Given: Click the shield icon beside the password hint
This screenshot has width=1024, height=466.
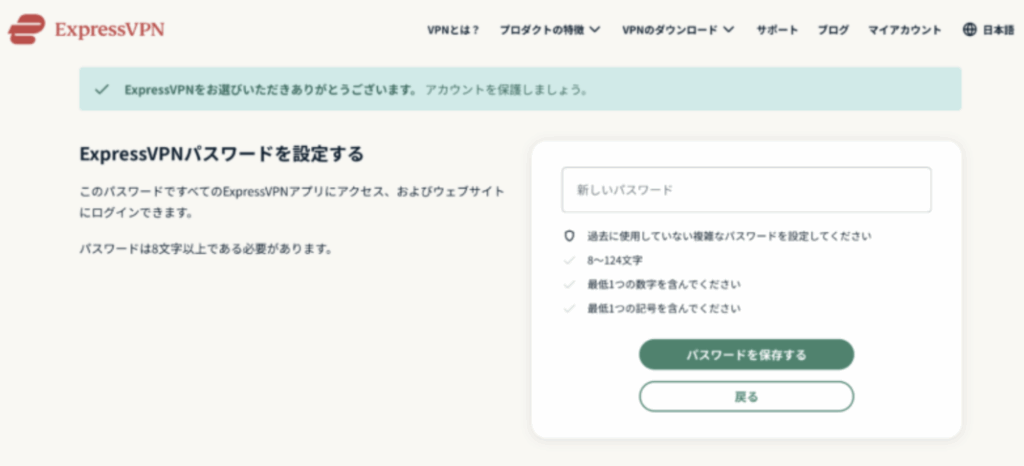Looking at the screenshot, I should point(569,236).
